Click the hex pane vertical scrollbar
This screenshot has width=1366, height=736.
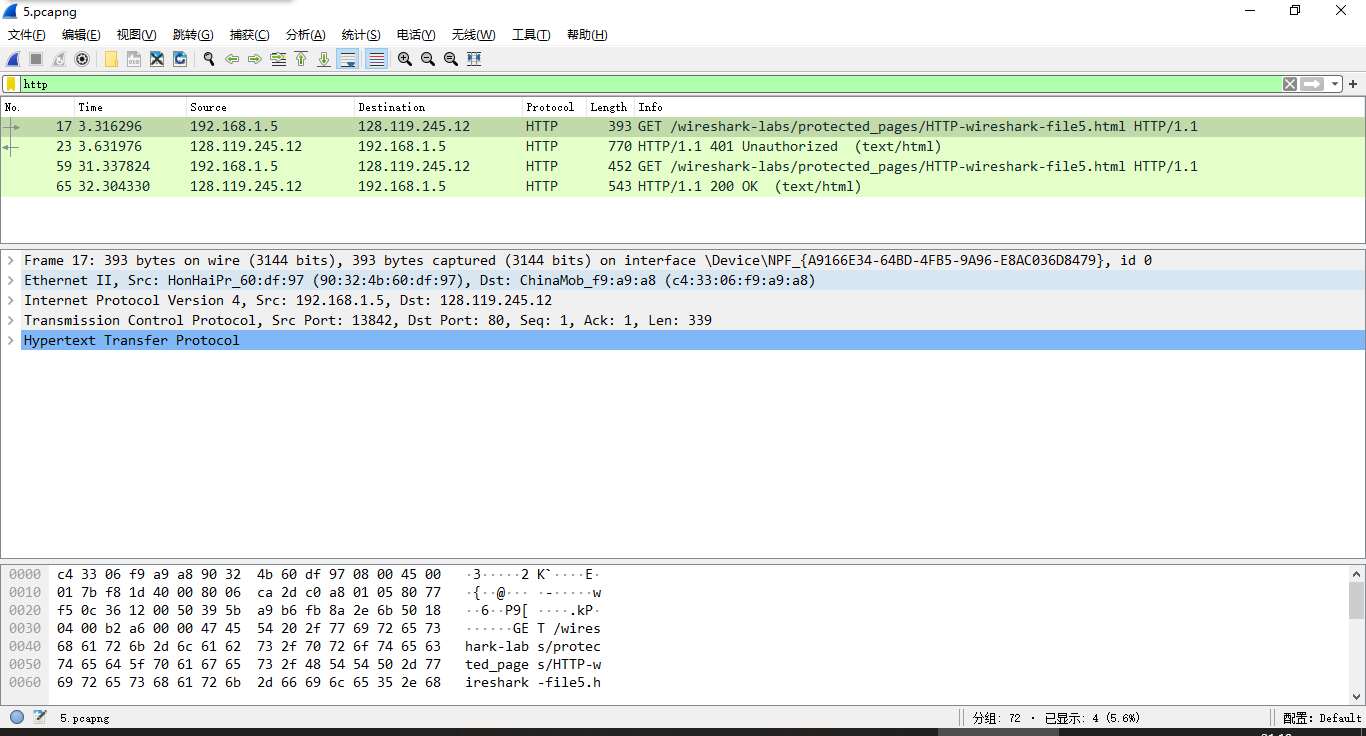[1356, 600]
